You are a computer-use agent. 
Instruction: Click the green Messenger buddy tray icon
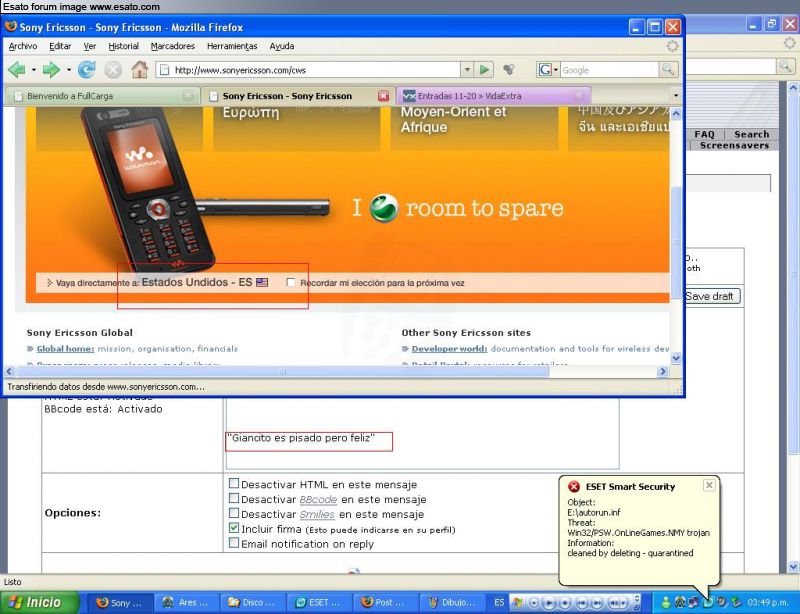pyautogui.click(x=666, y=603)
